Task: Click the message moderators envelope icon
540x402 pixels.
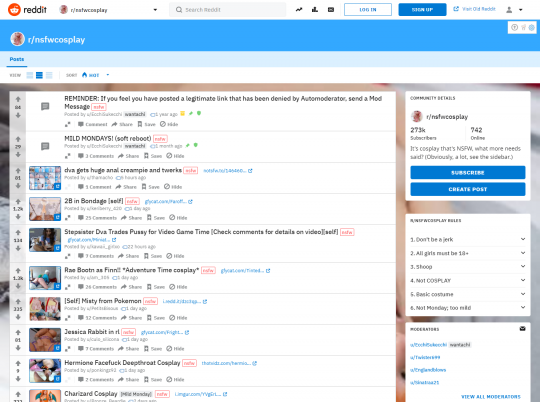Action: [x=522, y=329]
